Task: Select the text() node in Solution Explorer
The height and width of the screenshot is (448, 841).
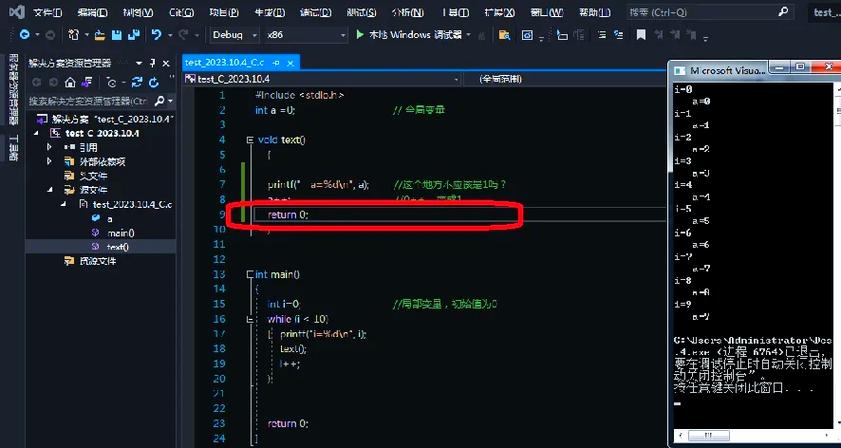Action: tap(118, 247)
